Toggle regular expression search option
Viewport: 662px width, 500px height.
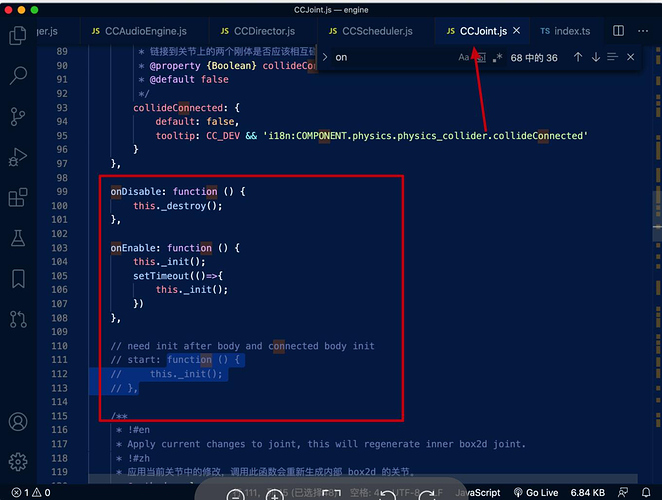[497, 57]
